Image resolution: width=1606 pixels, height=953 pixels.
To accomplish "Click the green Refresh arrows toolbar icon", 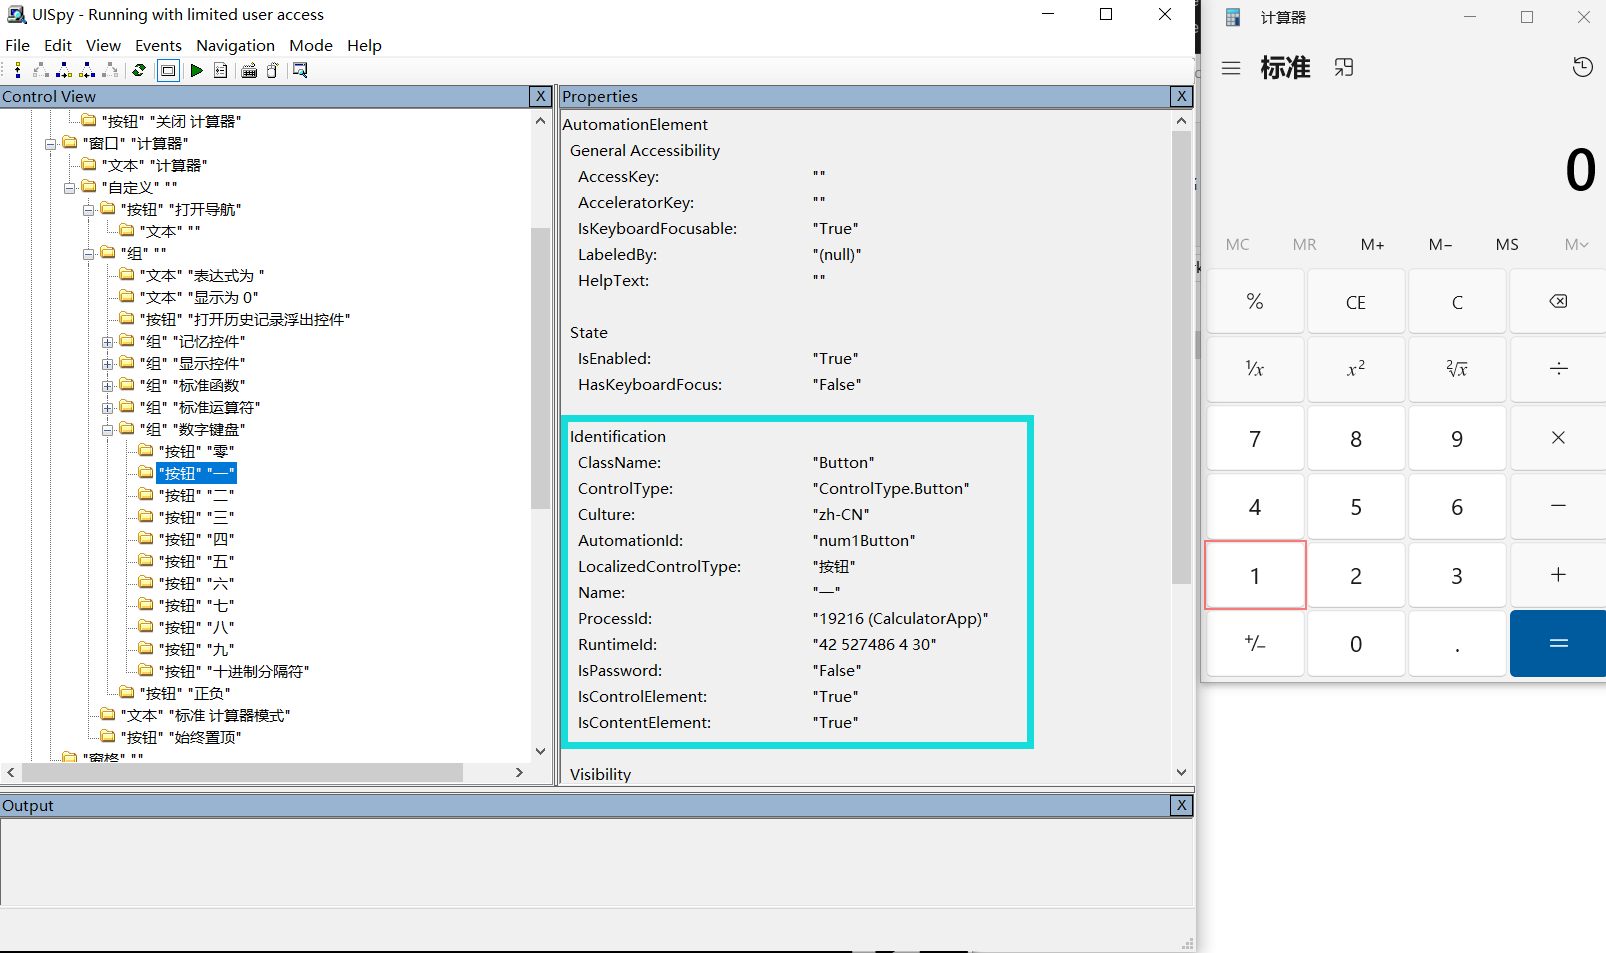I will 139,70.
